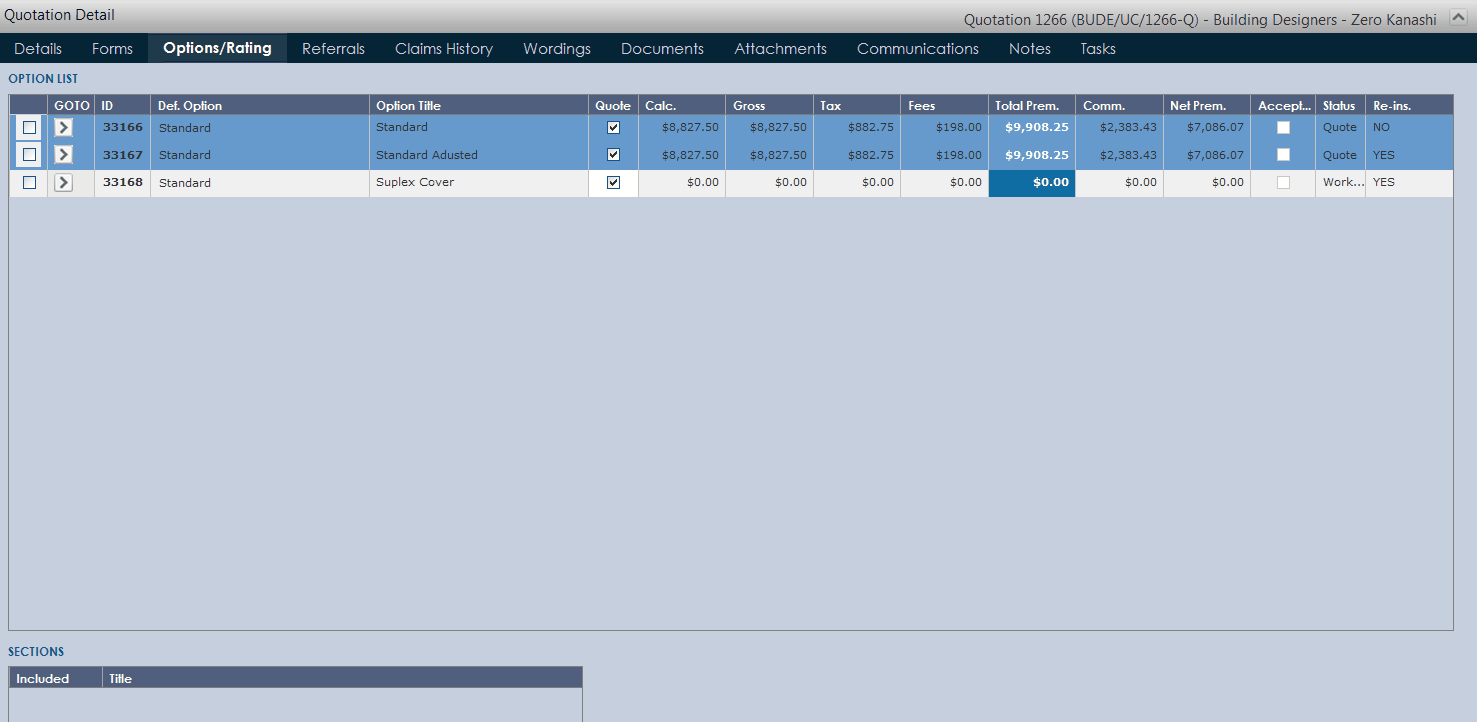Click Total Prem. $9,908.25 for option 33166
This screenshot has height=722, width=1477.
coord(1032,127)
